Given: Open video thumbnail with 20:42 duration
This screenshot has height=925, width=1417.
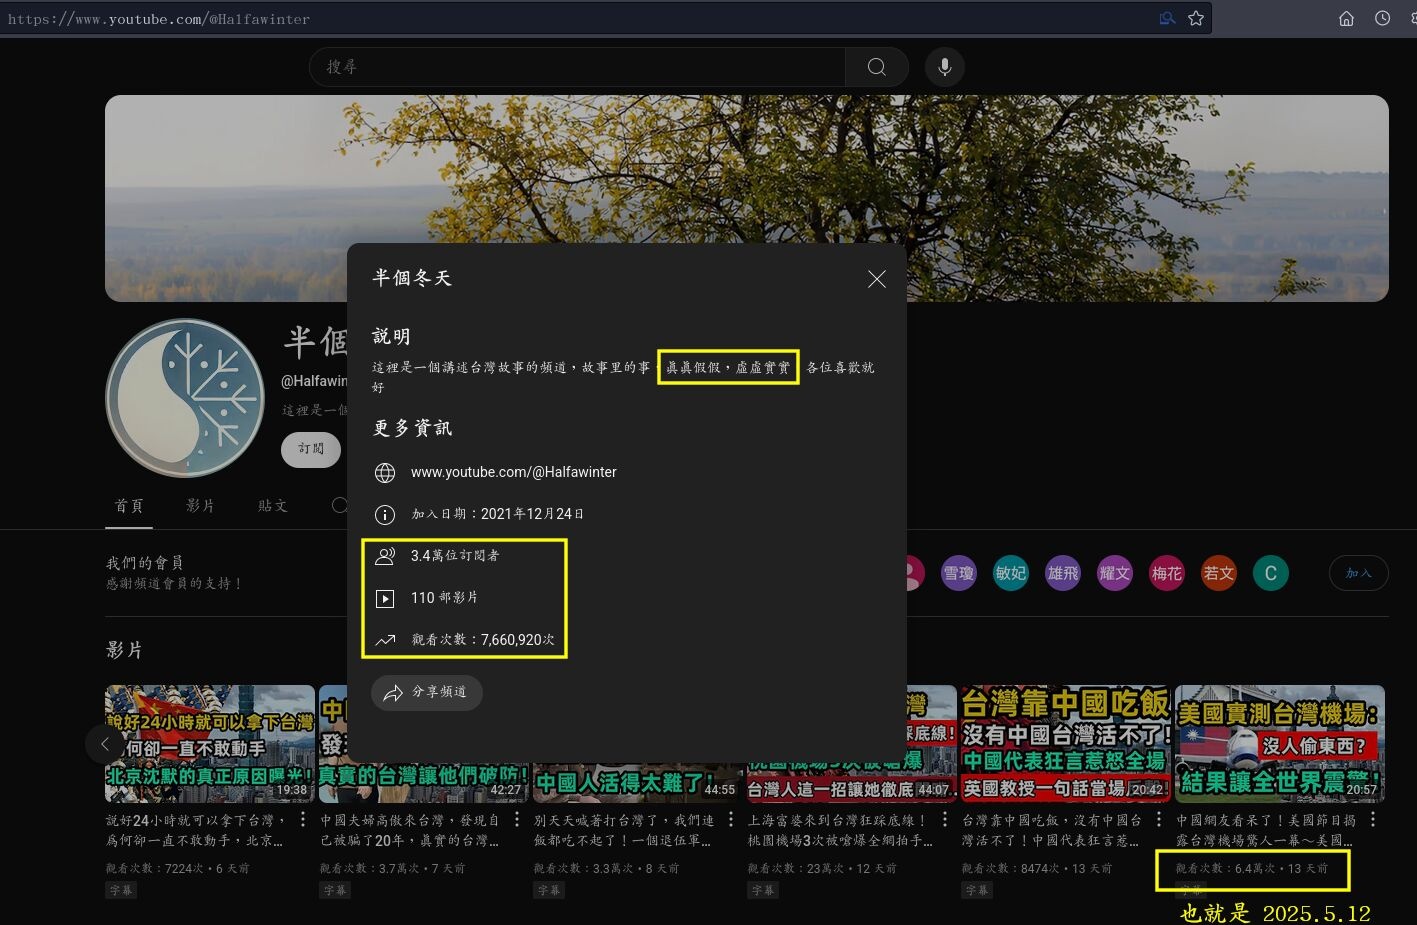Looking at the screenshot, I should click(x=1065, y=744).
